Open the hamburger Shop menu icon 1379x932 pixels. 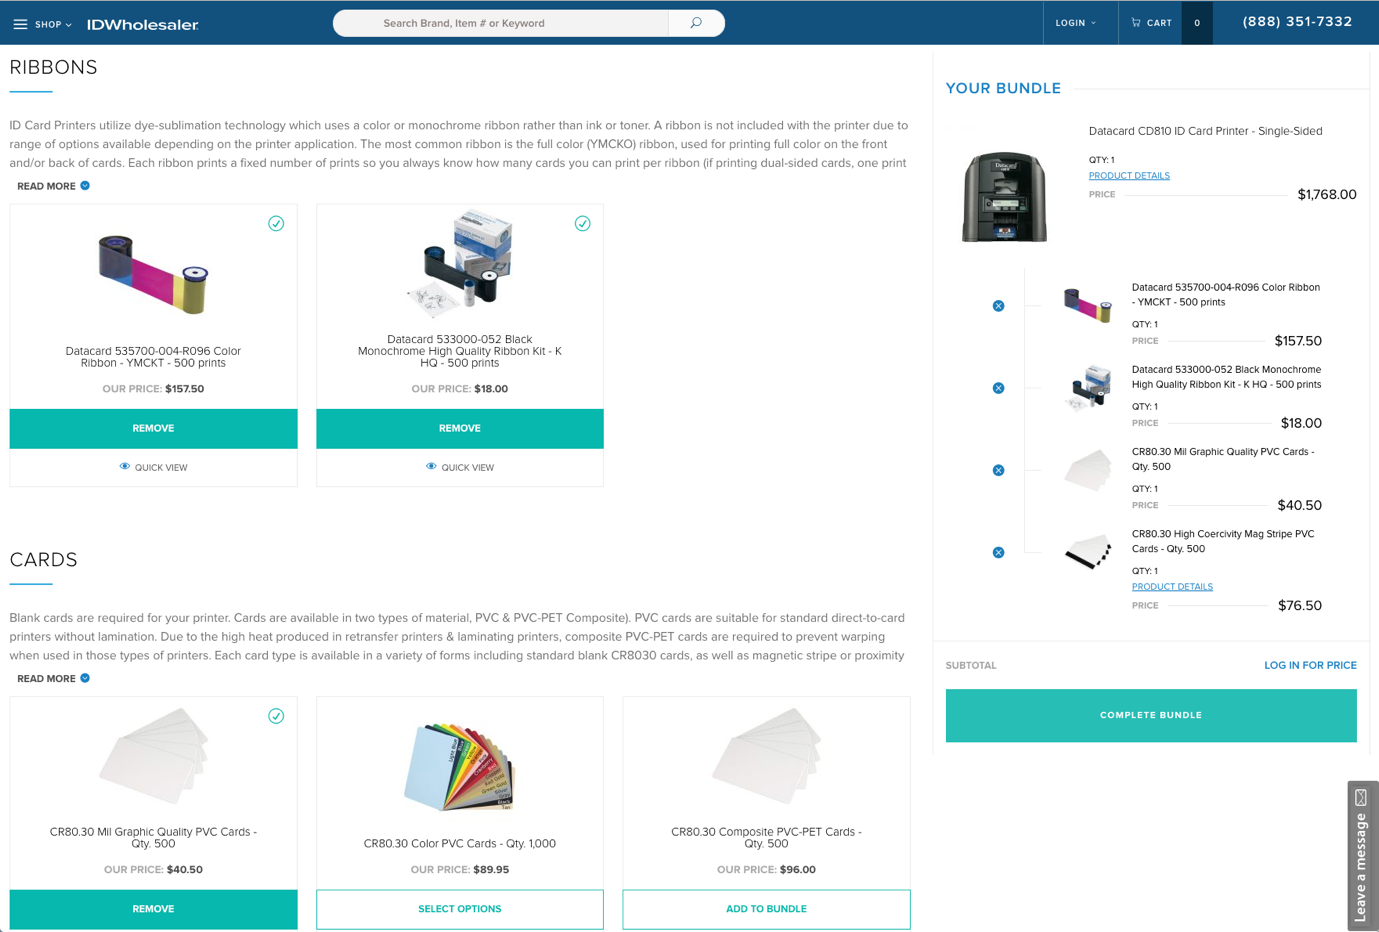click(x=20, y=24)
